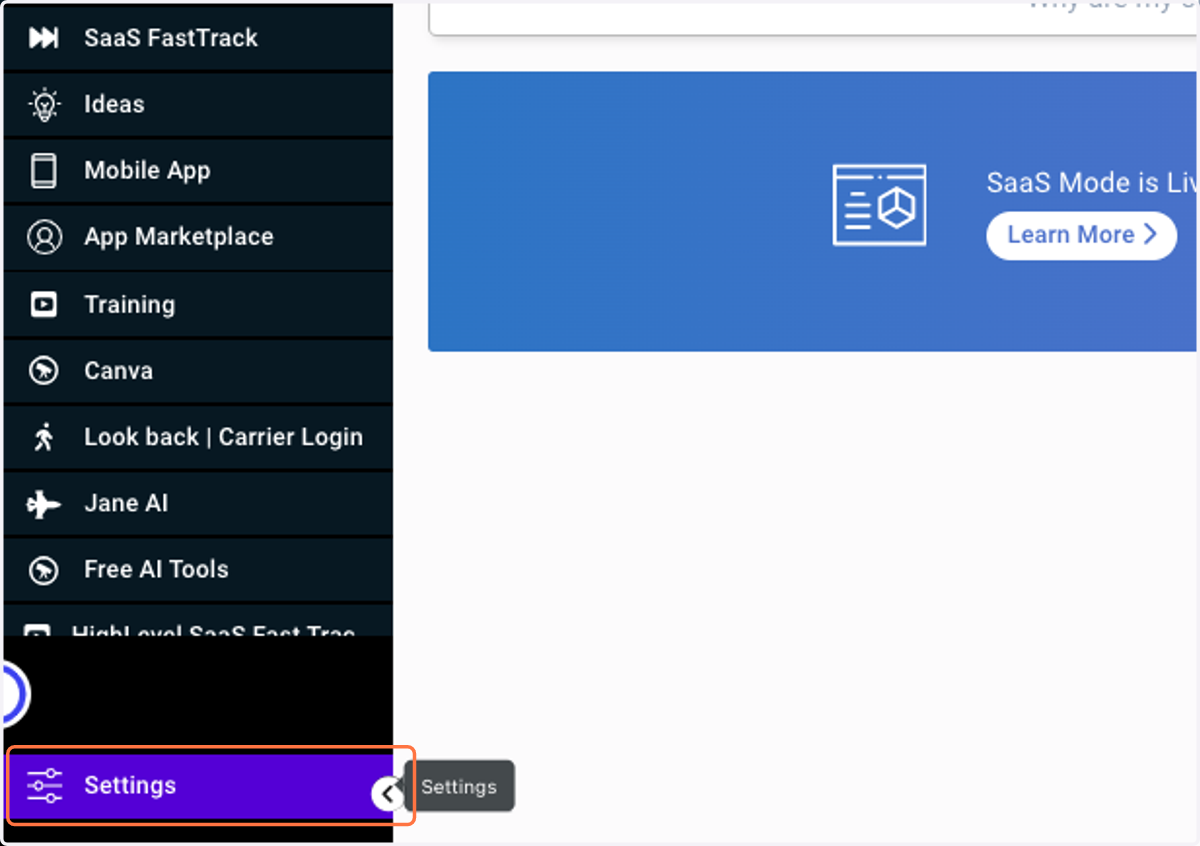Open Canva from the sidebar
The image size is (1200, 846).
pyautogui.click(x=198, y=371)
